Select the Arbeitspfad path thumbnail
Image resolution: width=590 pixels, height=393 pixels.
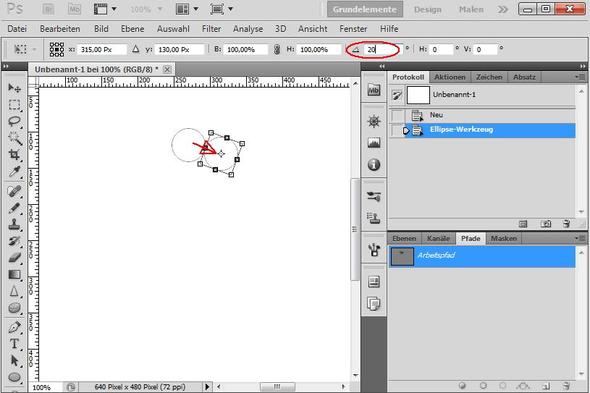[402, 256]
